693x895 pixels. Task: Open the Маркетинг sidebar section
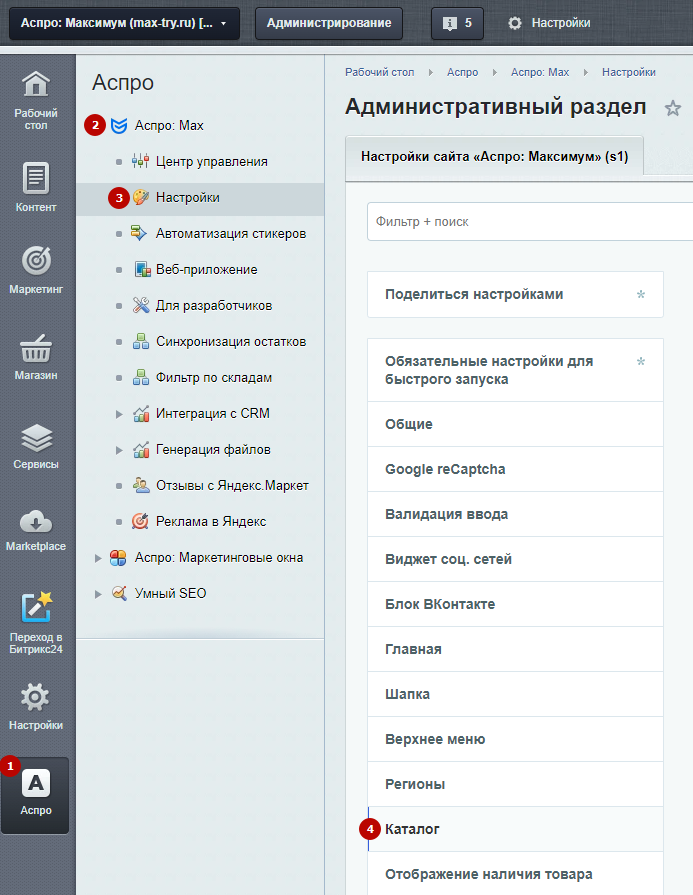click(x=35, y=269)
